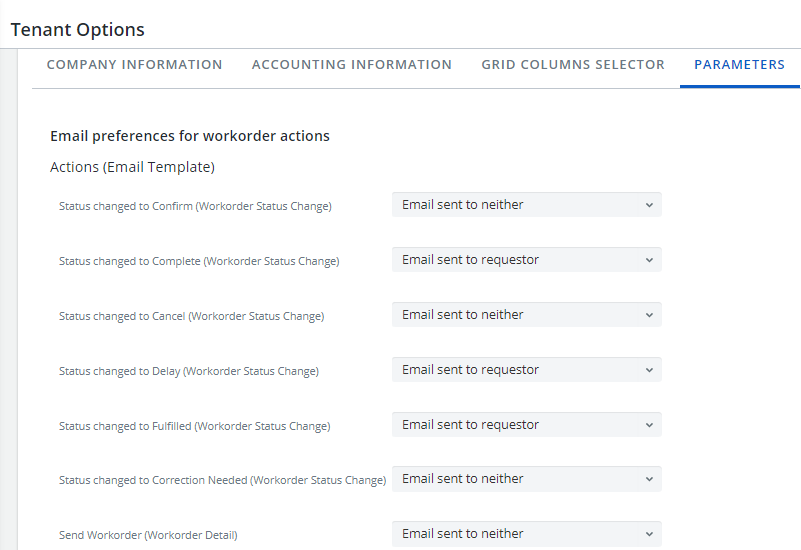801x550 pixels.
Task: Click the Tenant Options page title
Action: 77,30
